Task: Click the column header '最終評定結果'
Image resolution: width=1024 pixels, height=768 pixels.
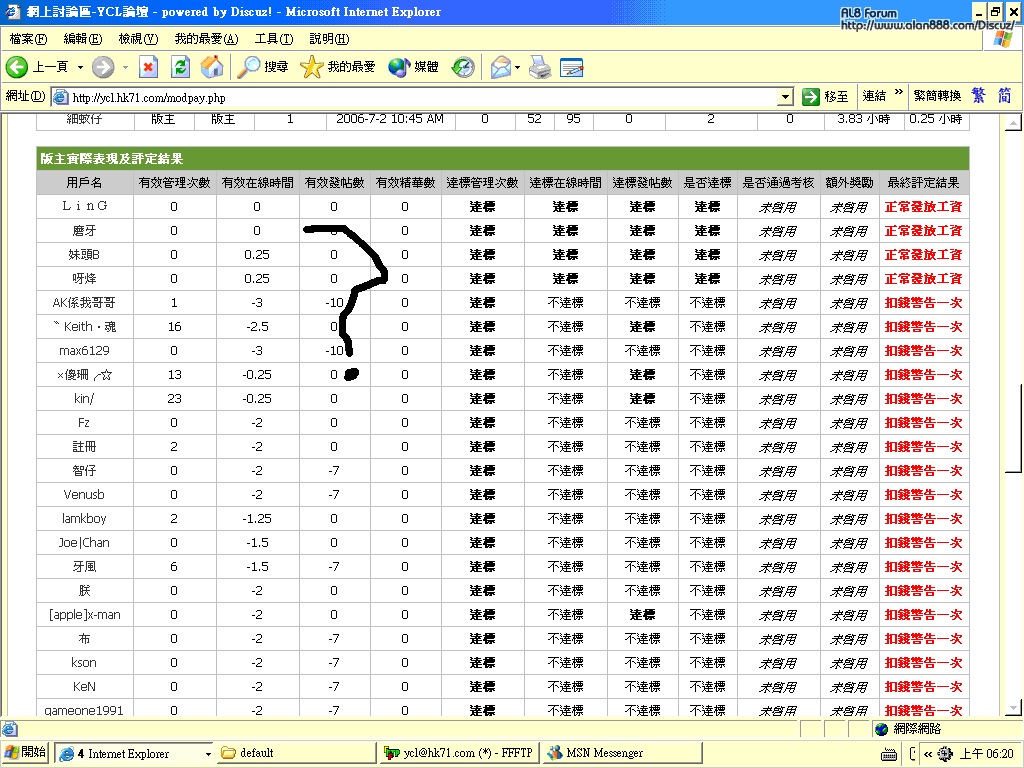Action: (923, 183)
